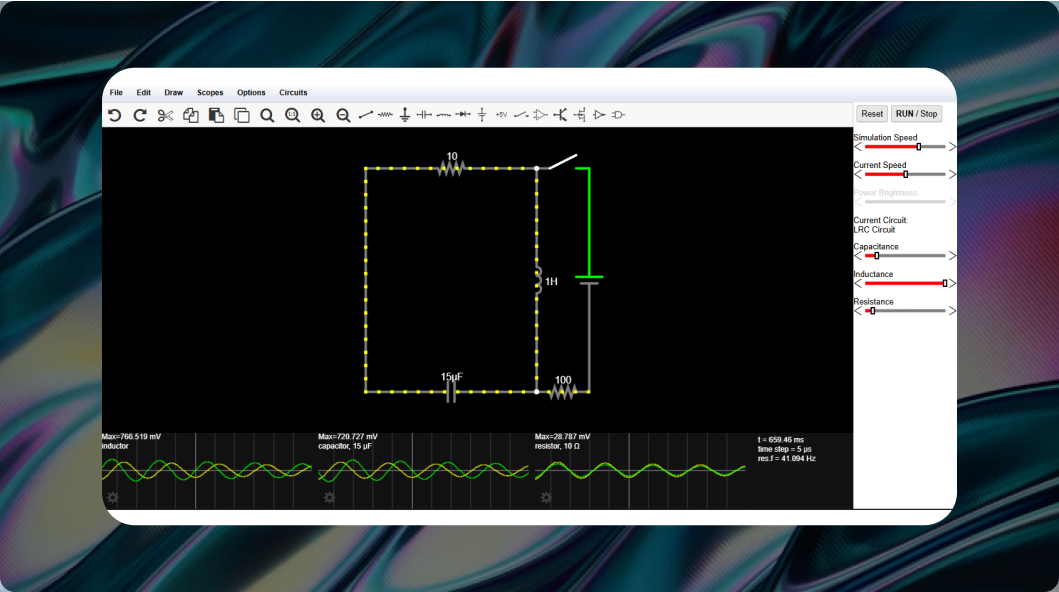
Task: Pick the diode component tool
Action: pos(463,115)
